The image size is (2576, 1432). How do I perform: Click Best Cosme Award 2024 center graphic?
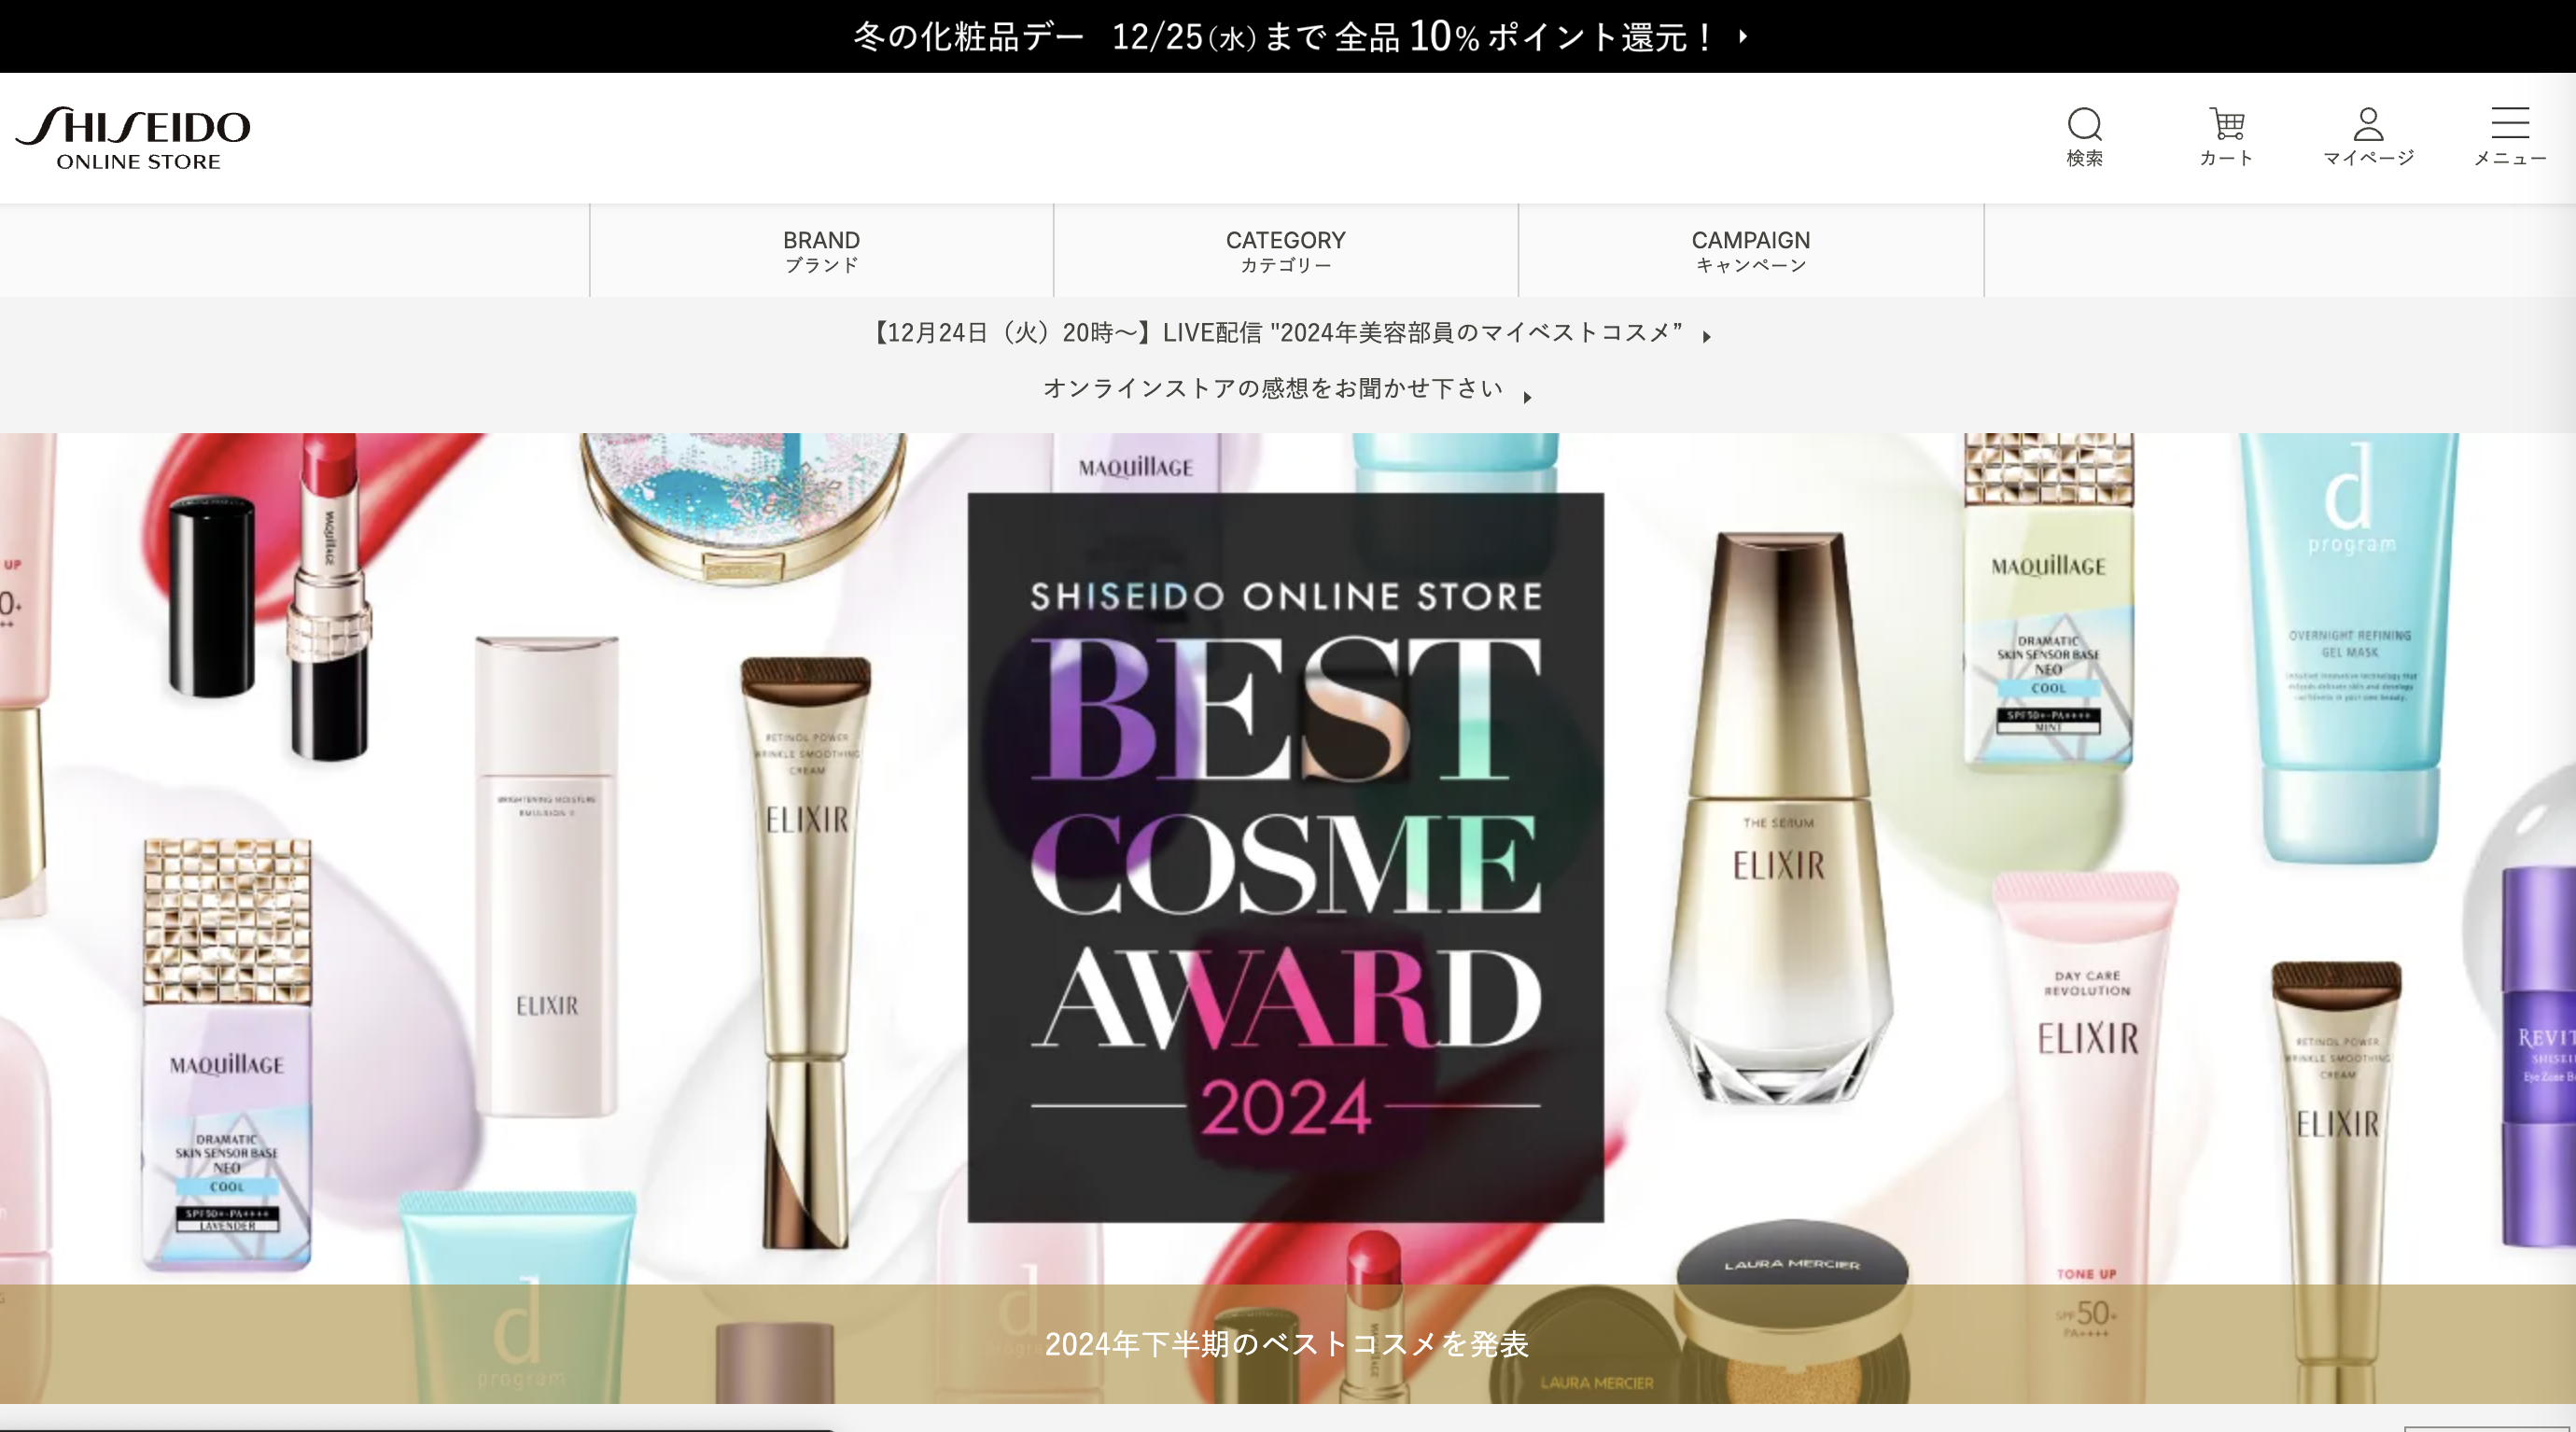click(x=1285, y=856)
